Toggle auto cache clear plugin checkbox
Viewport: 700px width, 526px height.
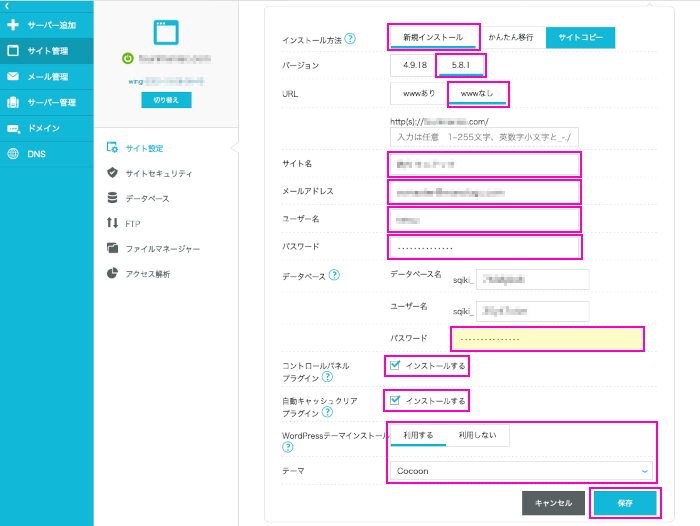[x=395, y=401]
